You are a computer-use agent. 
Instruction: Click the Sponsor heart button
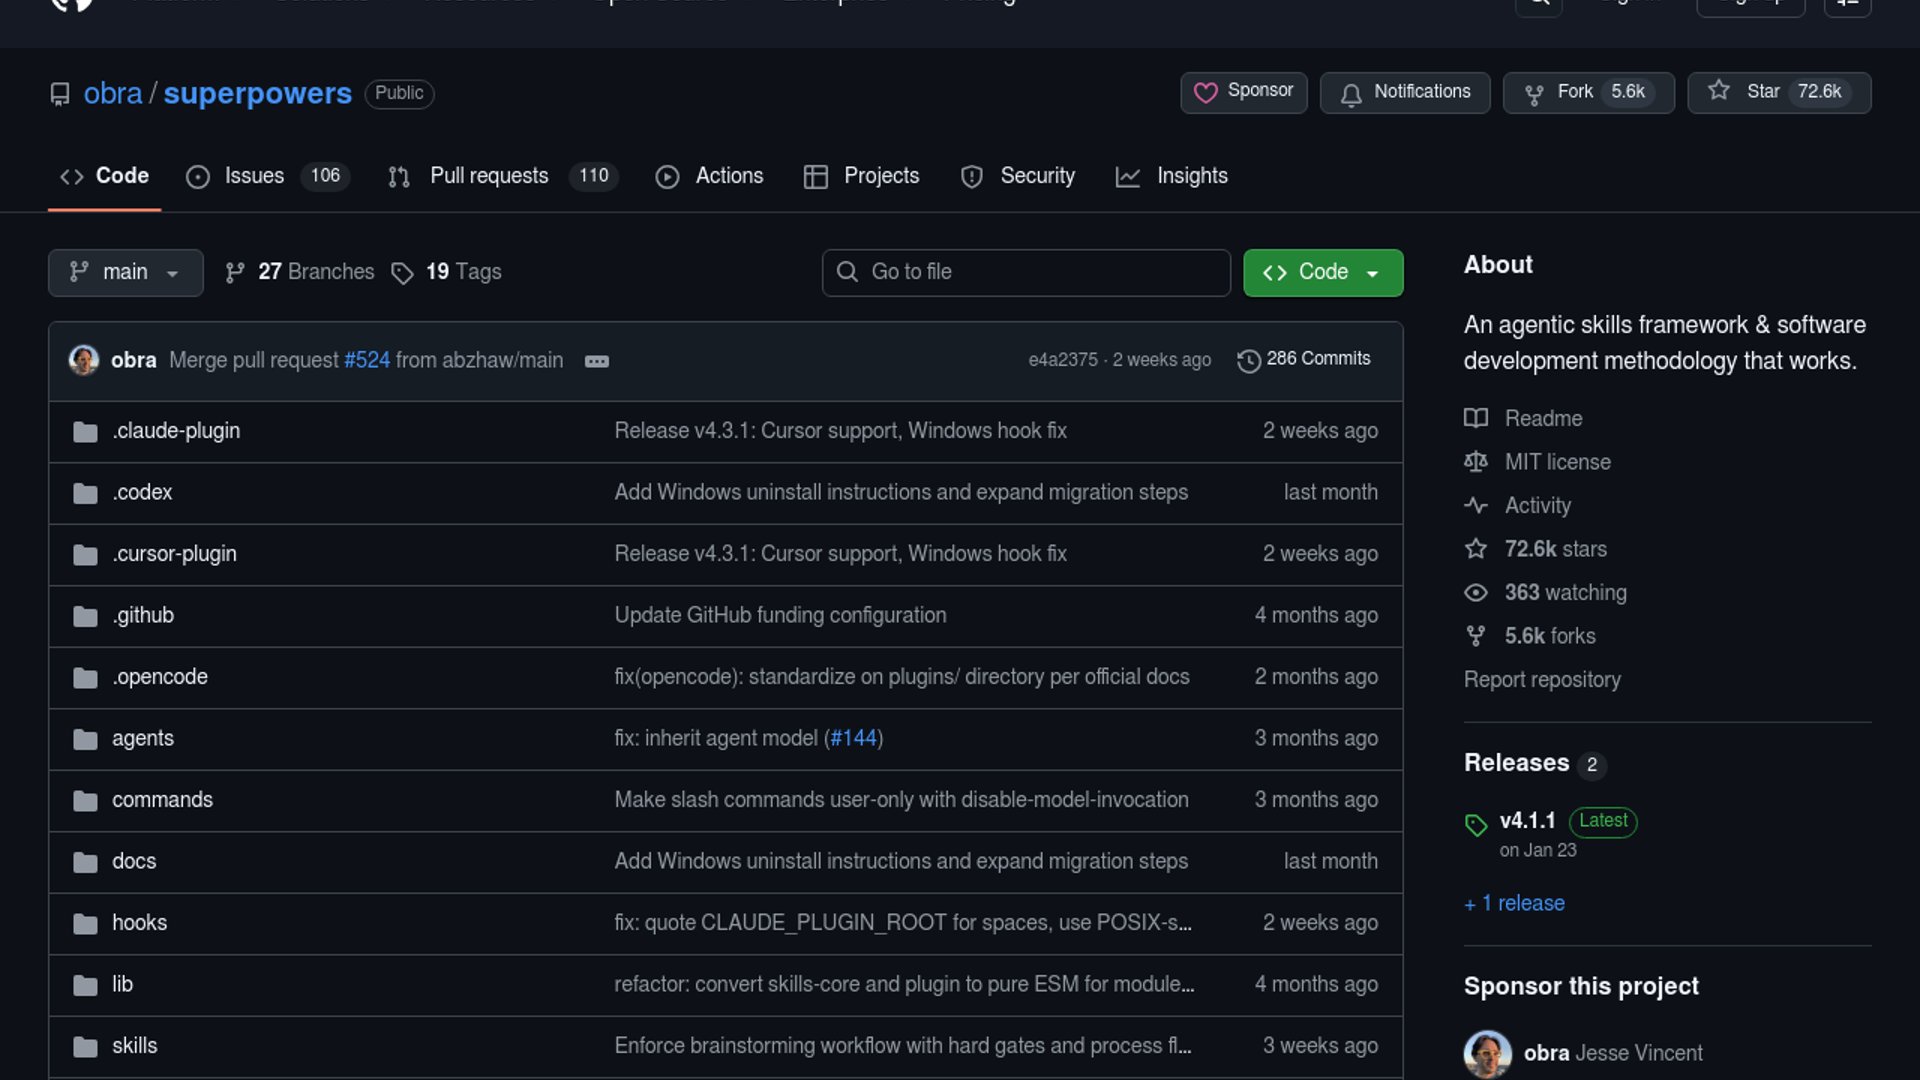pyautogui.click(x=1243, y=92)
